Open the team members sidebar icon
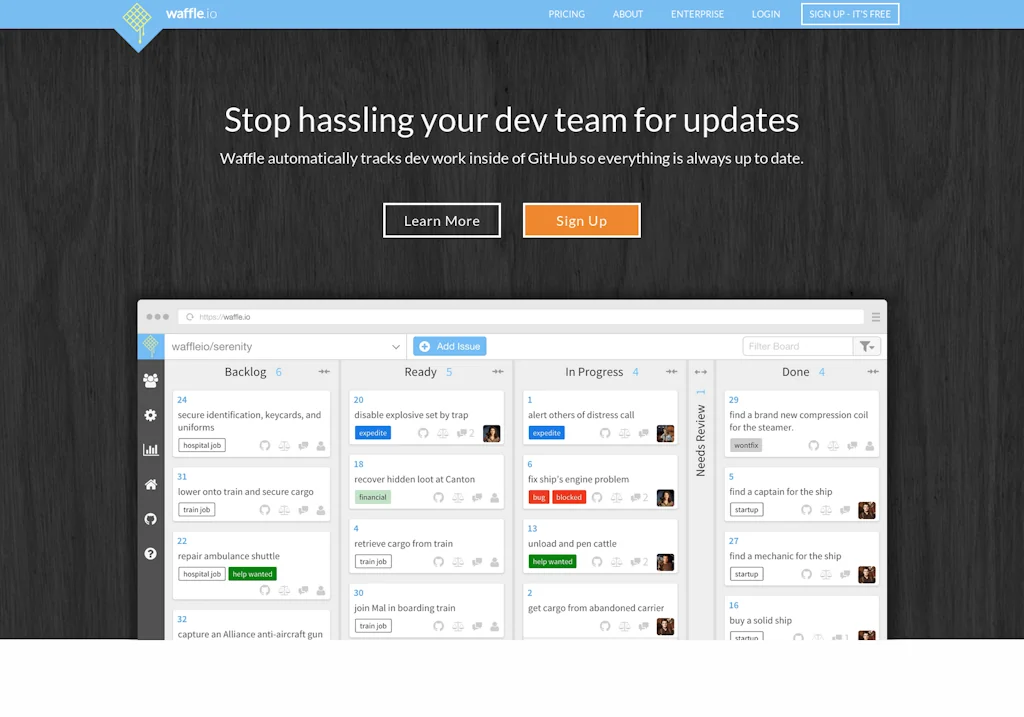 (151, 380)
